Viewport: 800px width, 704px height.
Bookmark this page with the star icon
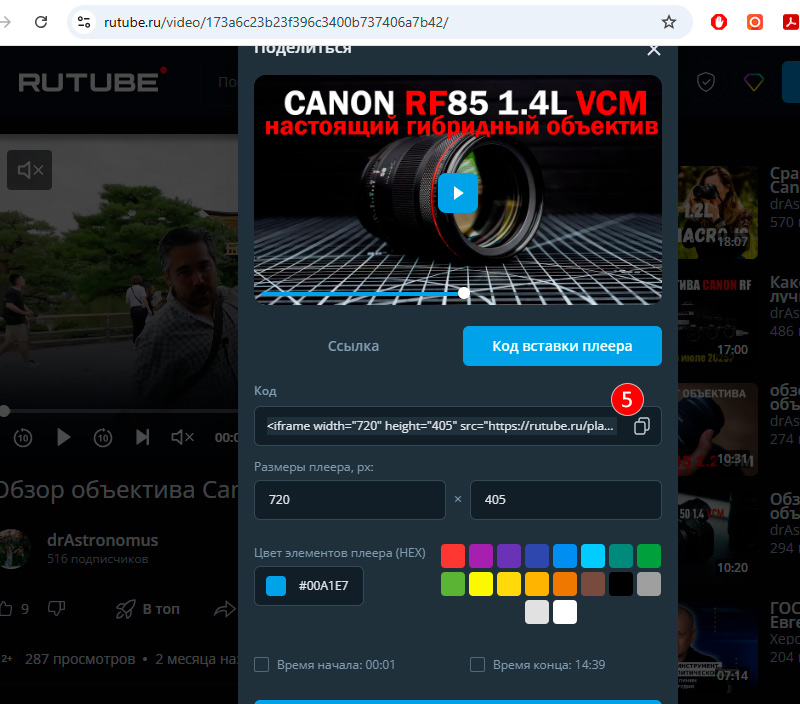669,21
